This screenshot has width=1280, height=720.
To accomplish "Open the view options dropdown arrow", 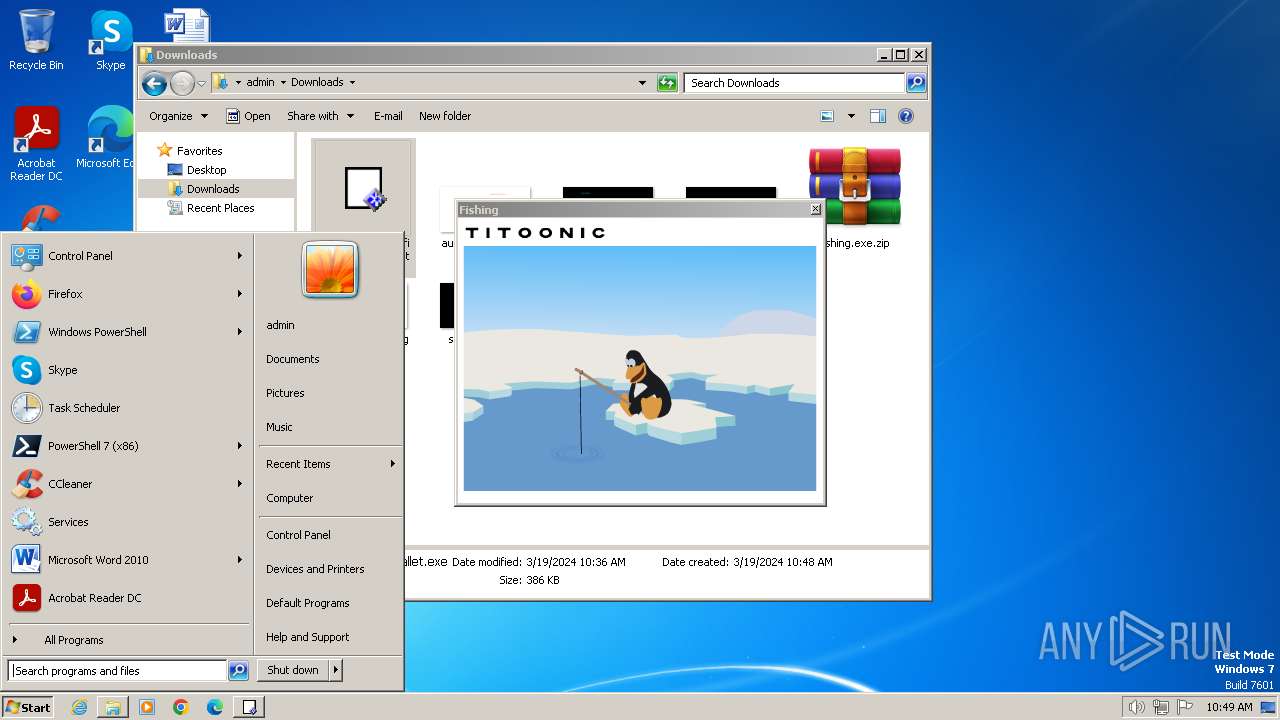I will coord(851,116).
